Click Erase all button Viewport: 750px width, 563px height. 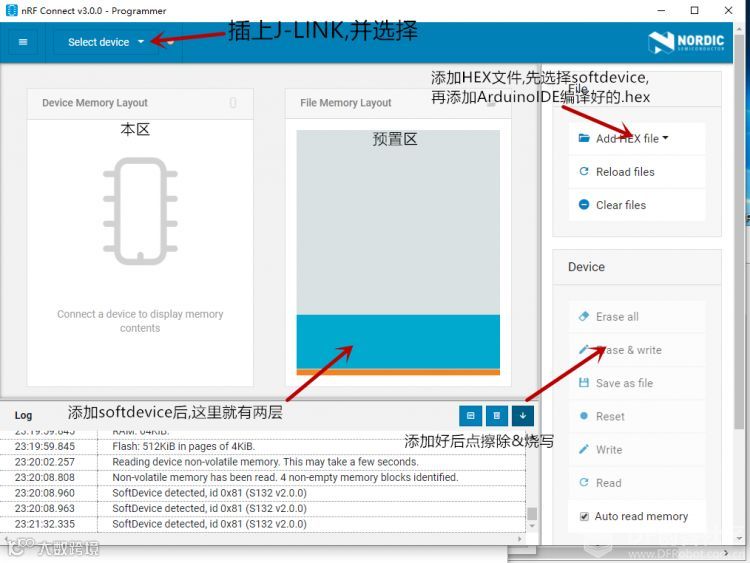coord(637,317)
